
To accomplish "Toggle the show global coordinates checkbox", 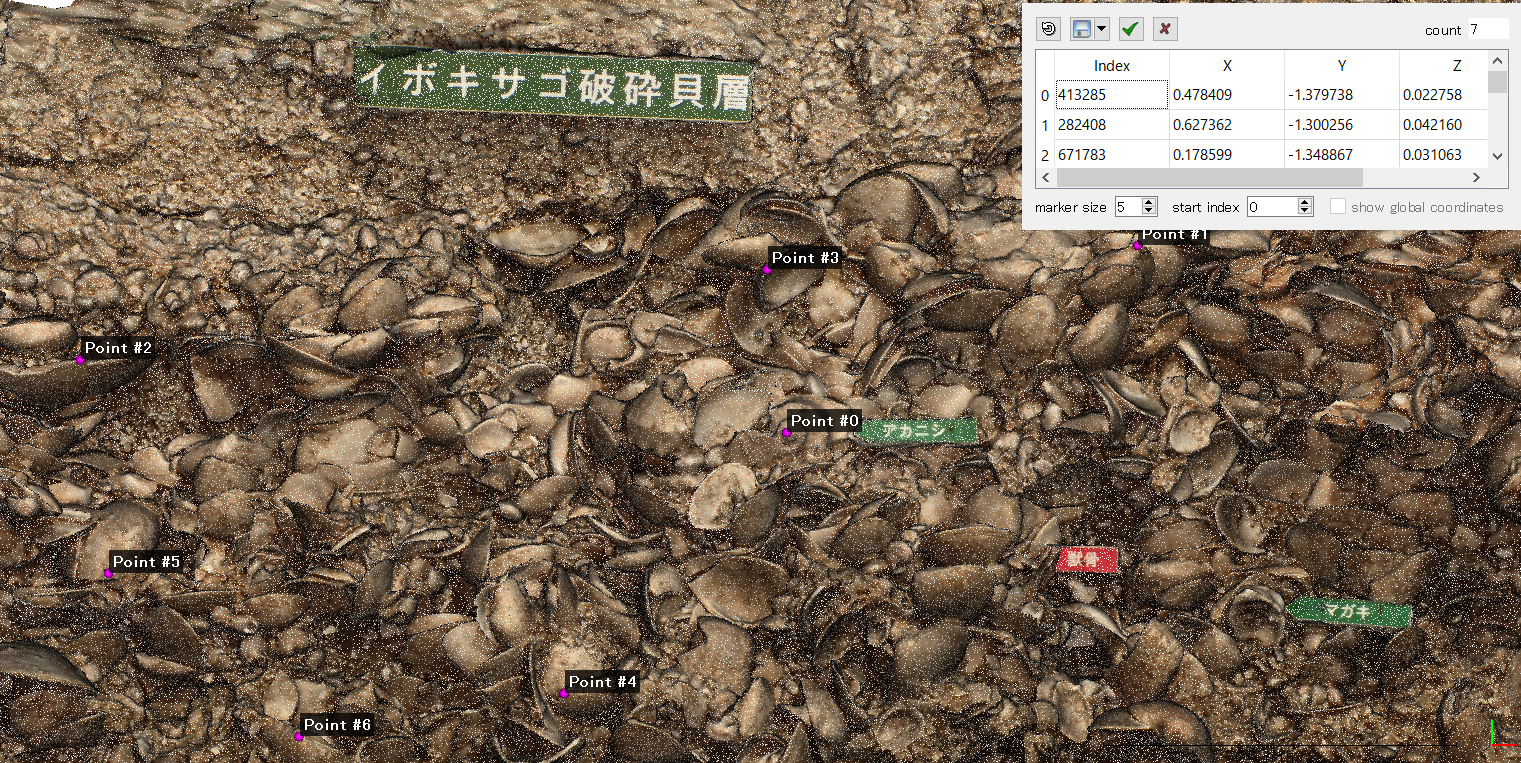I will 1337,207.
